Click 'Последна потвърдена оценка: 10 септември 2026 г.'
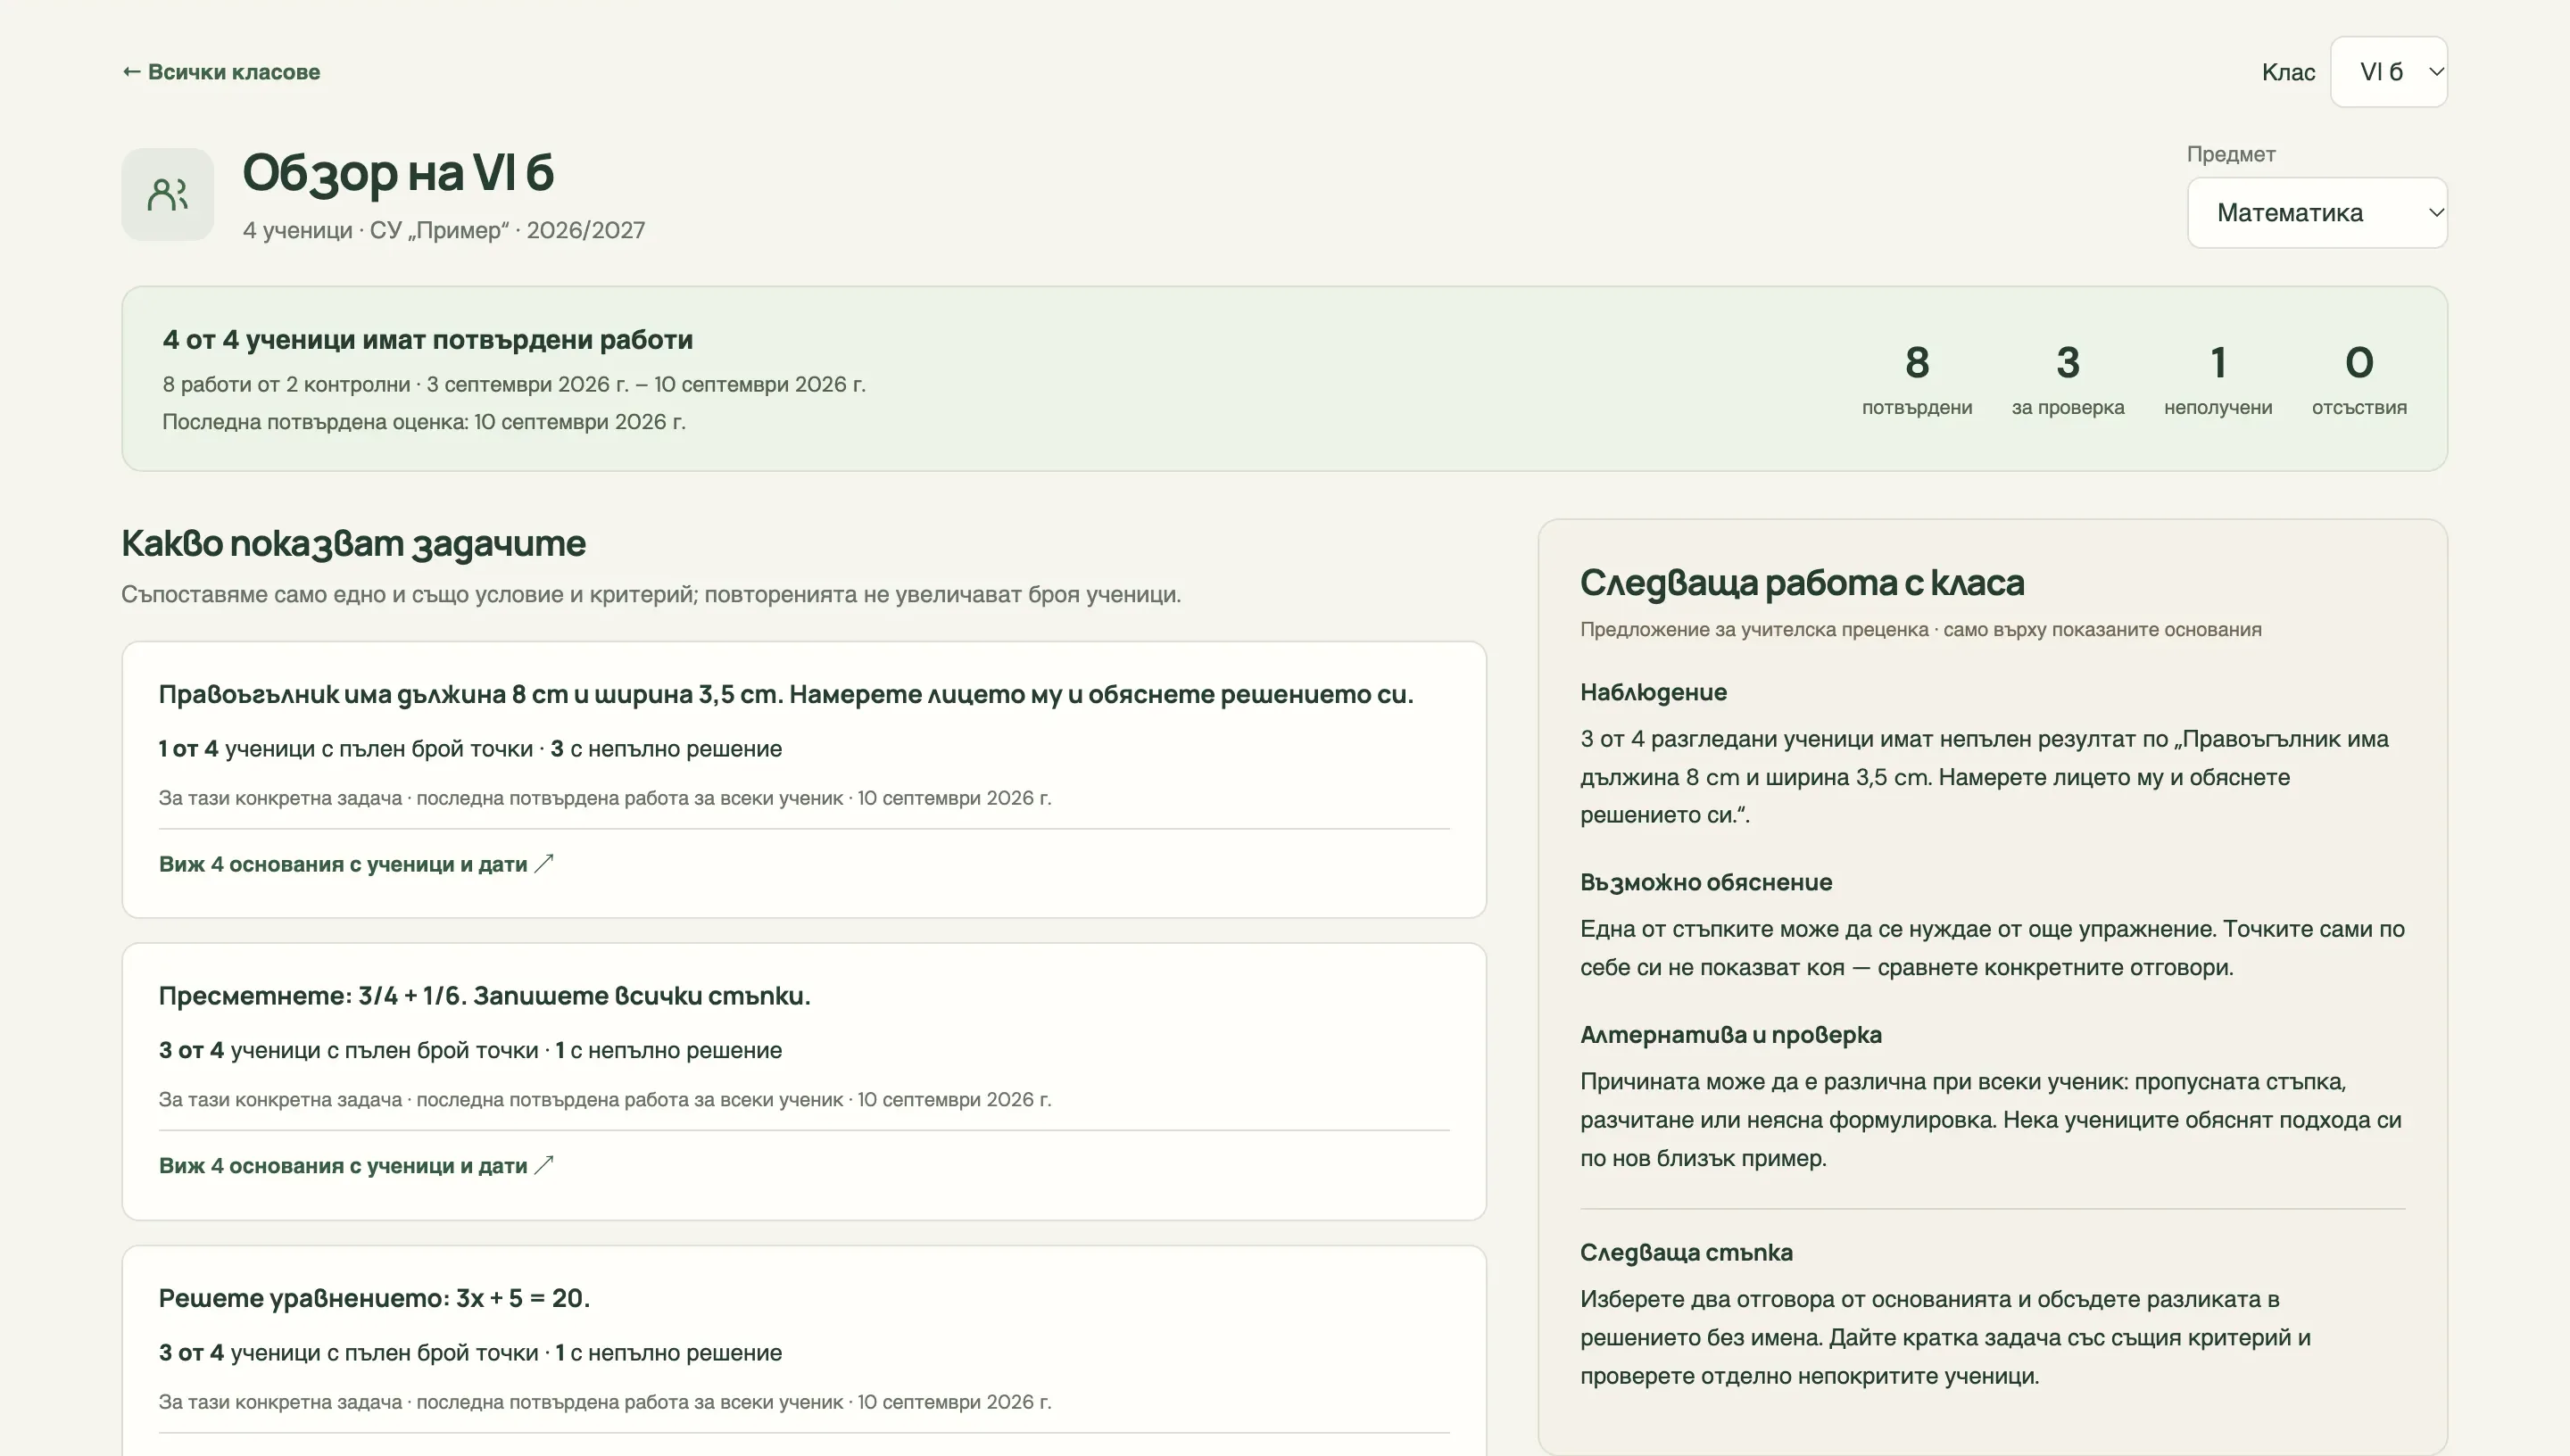The height and width of the screenshot is (1456, 2570). click(x=424, y=422)
